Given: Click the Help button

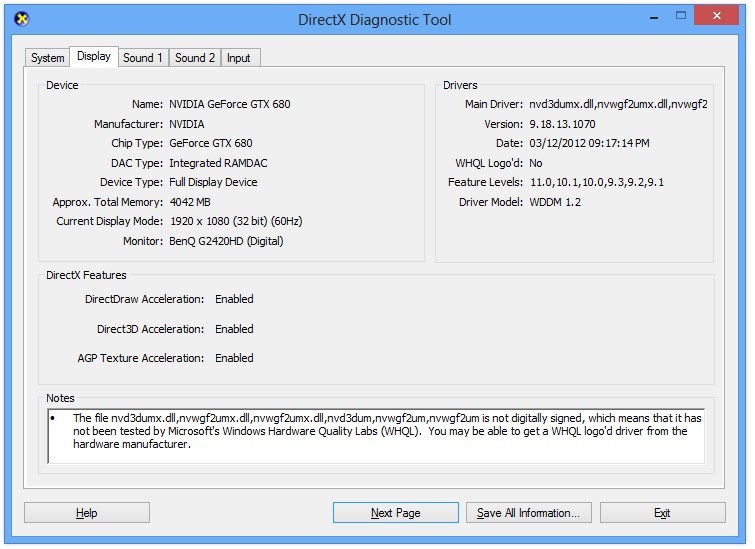Looking at the screenshot, I should [x=87, y=513].
